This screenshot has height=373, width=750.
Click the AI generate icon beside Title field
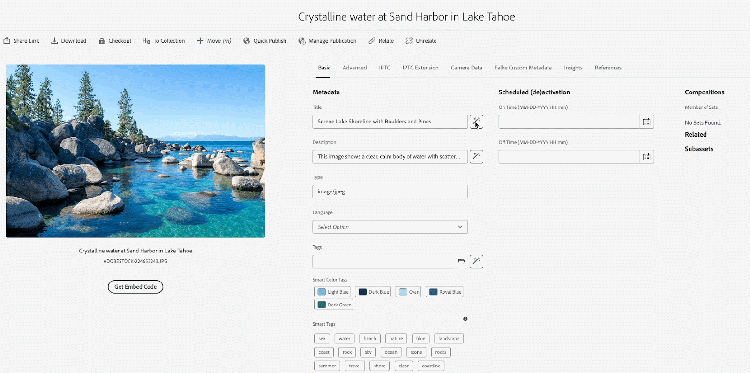[476, 121]
